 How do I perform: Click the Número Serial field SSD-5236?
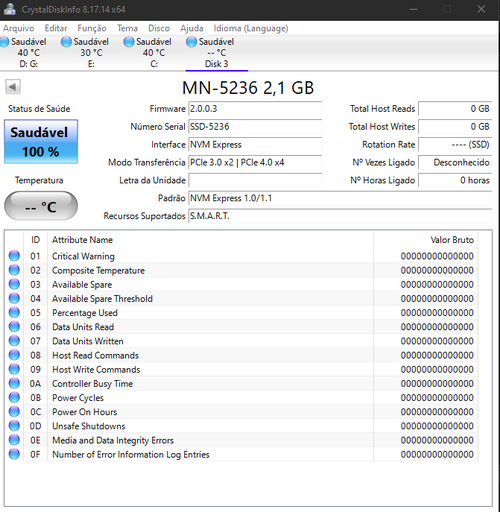255,127
